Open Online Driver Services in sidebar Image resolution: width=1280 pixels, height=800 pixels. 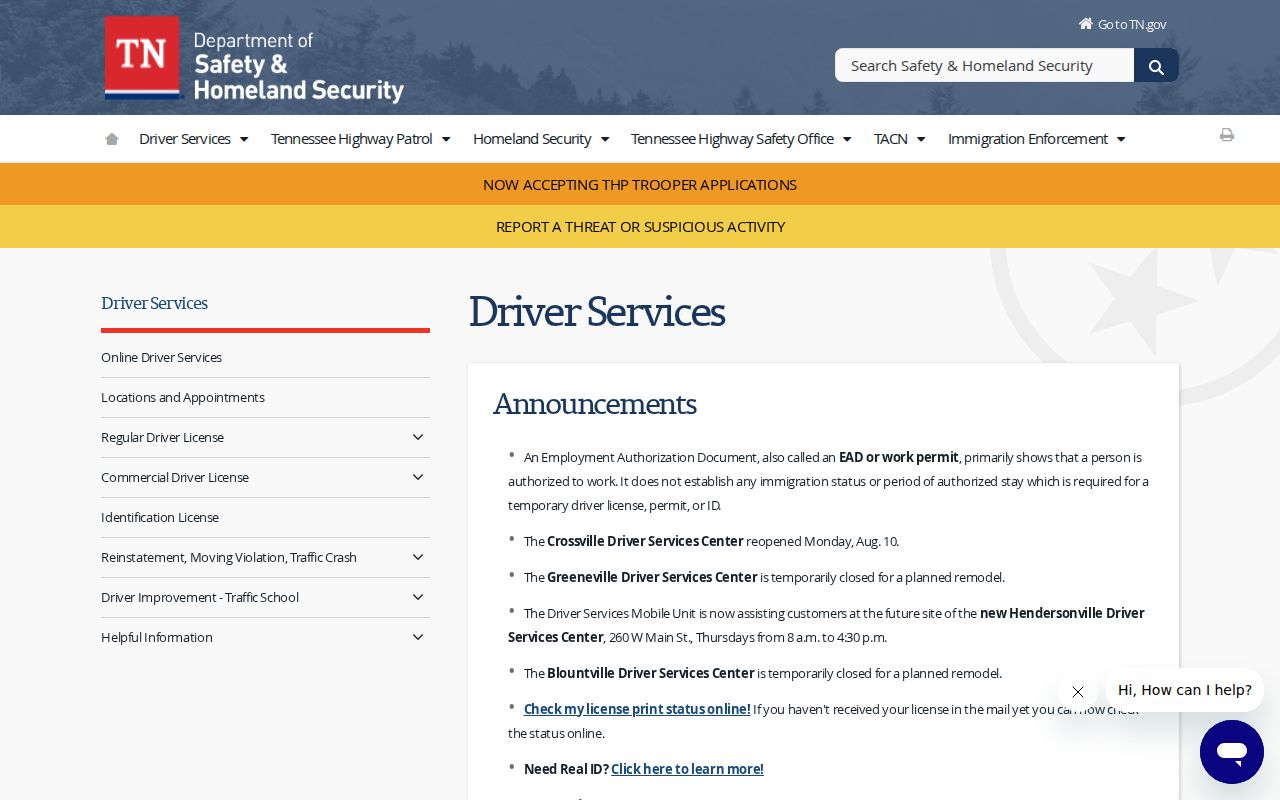161,357
